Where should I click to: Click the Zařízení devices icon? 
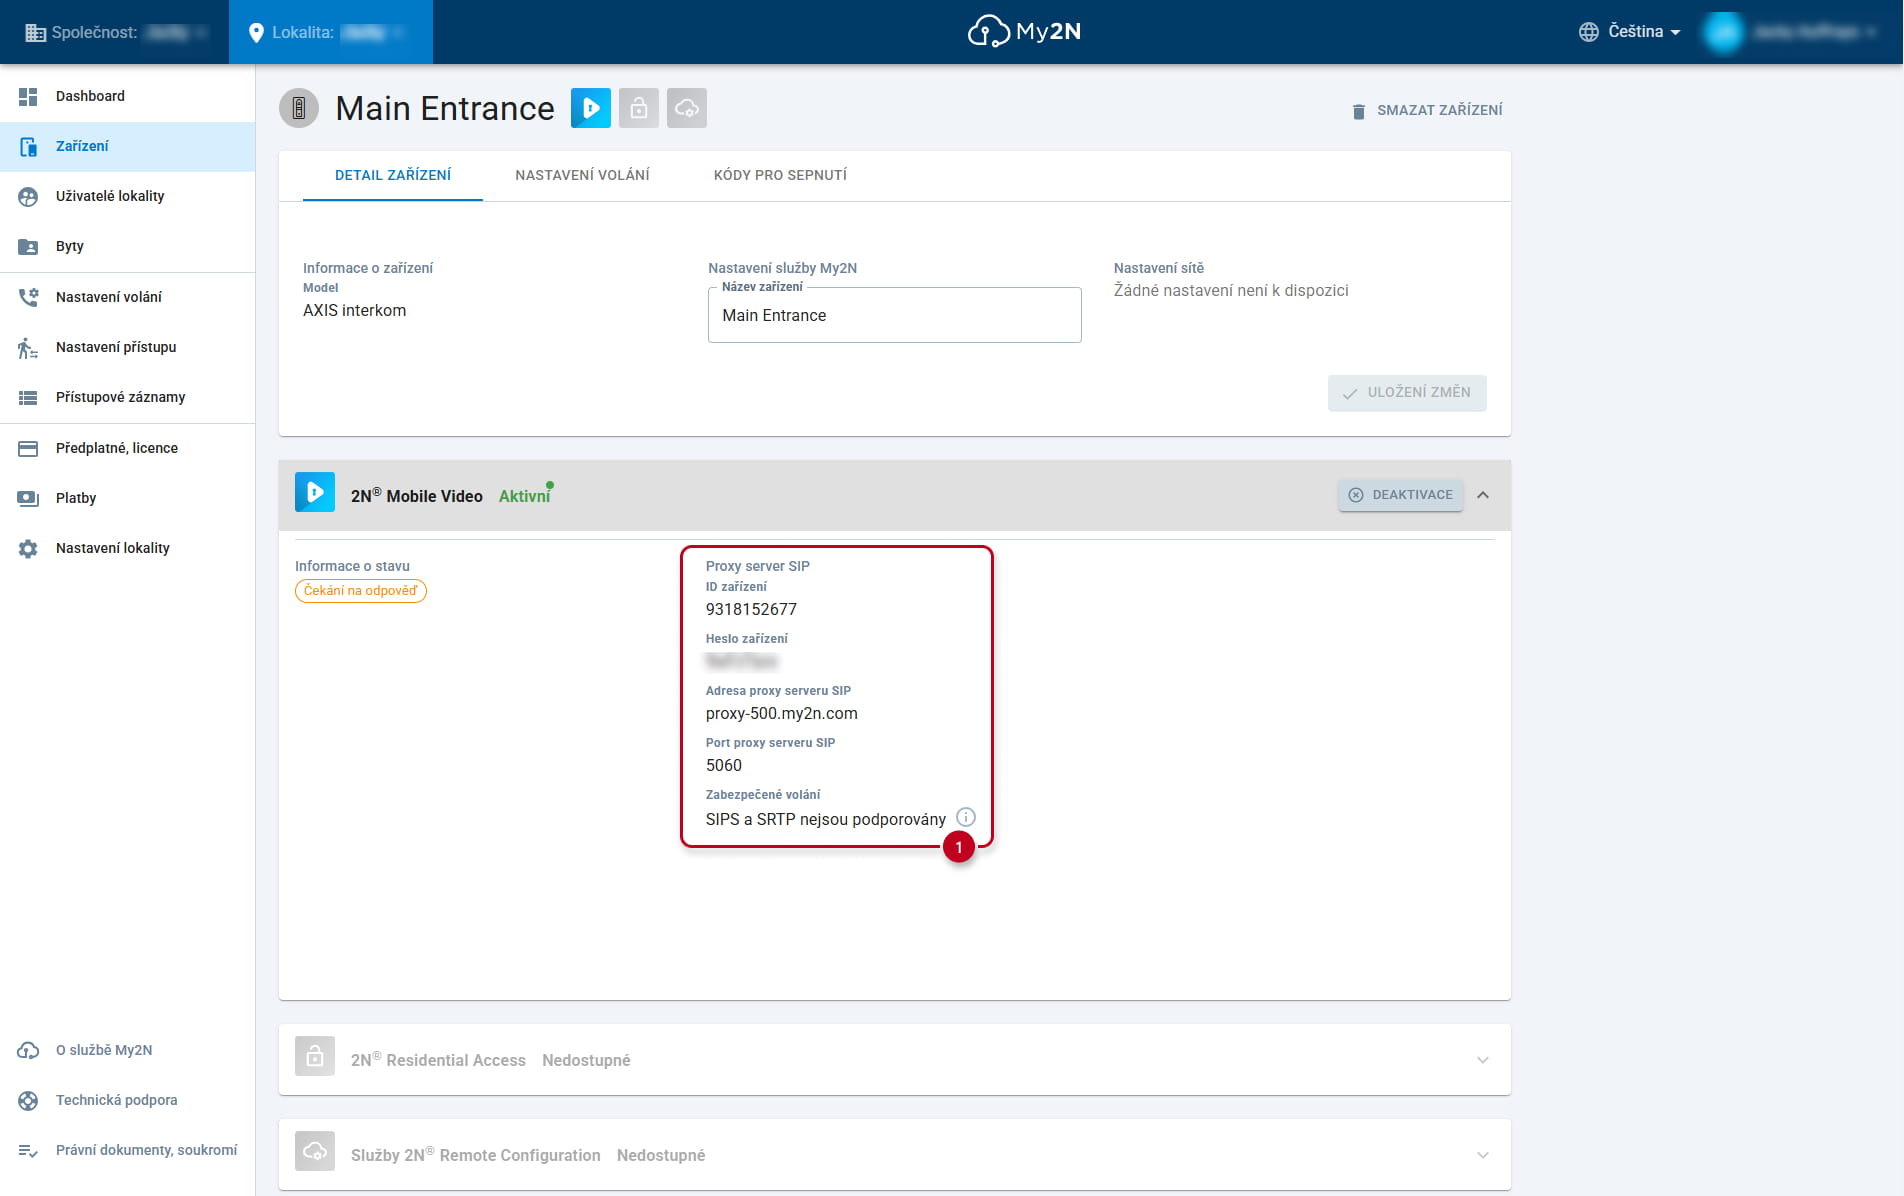[28, 147]
